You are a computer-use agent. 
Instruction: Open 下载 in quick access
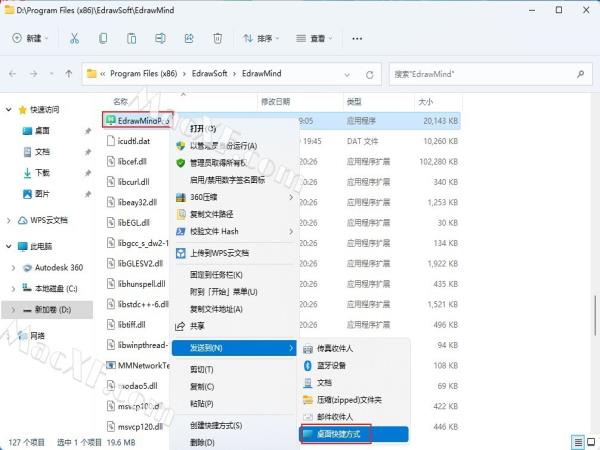tap(42, 173)
